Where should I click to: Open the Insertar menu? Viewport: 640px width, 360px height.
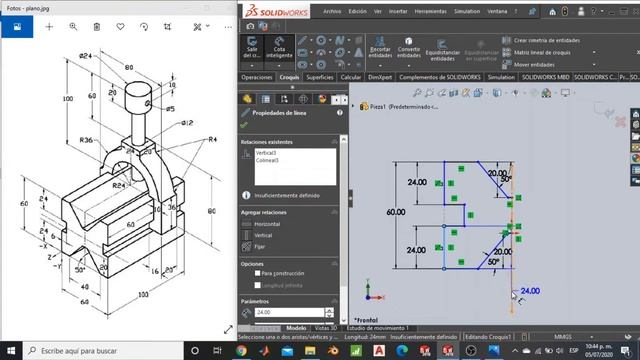pos(398,11)
